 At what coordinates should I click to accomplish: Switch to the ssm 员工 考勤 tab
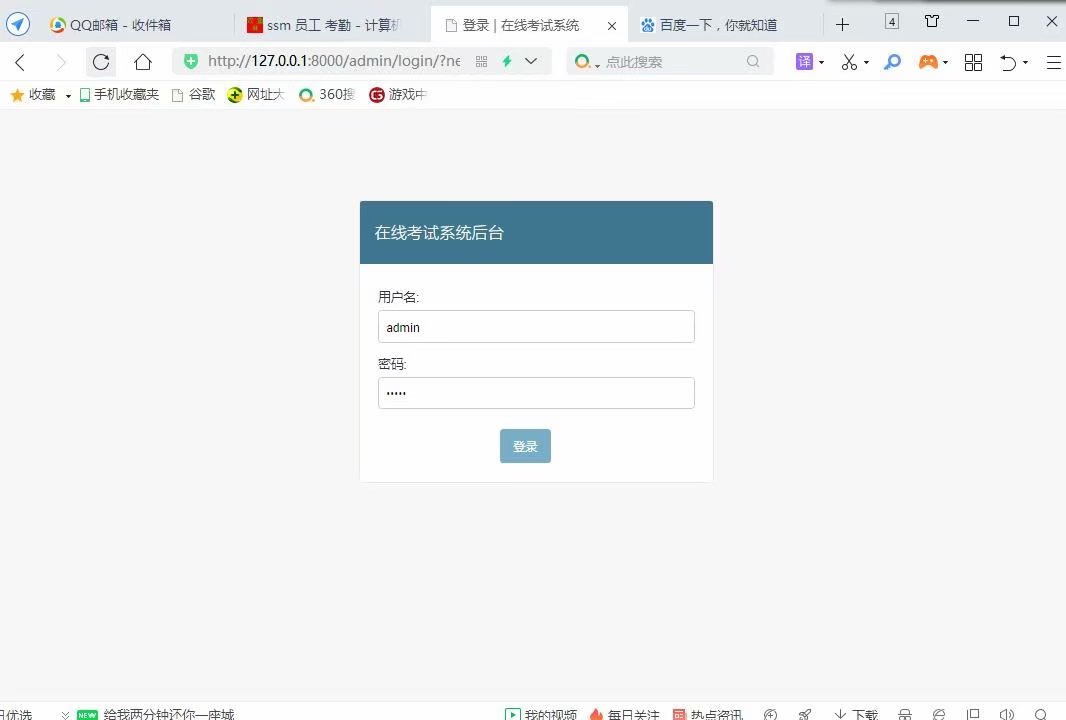[324, 25]
